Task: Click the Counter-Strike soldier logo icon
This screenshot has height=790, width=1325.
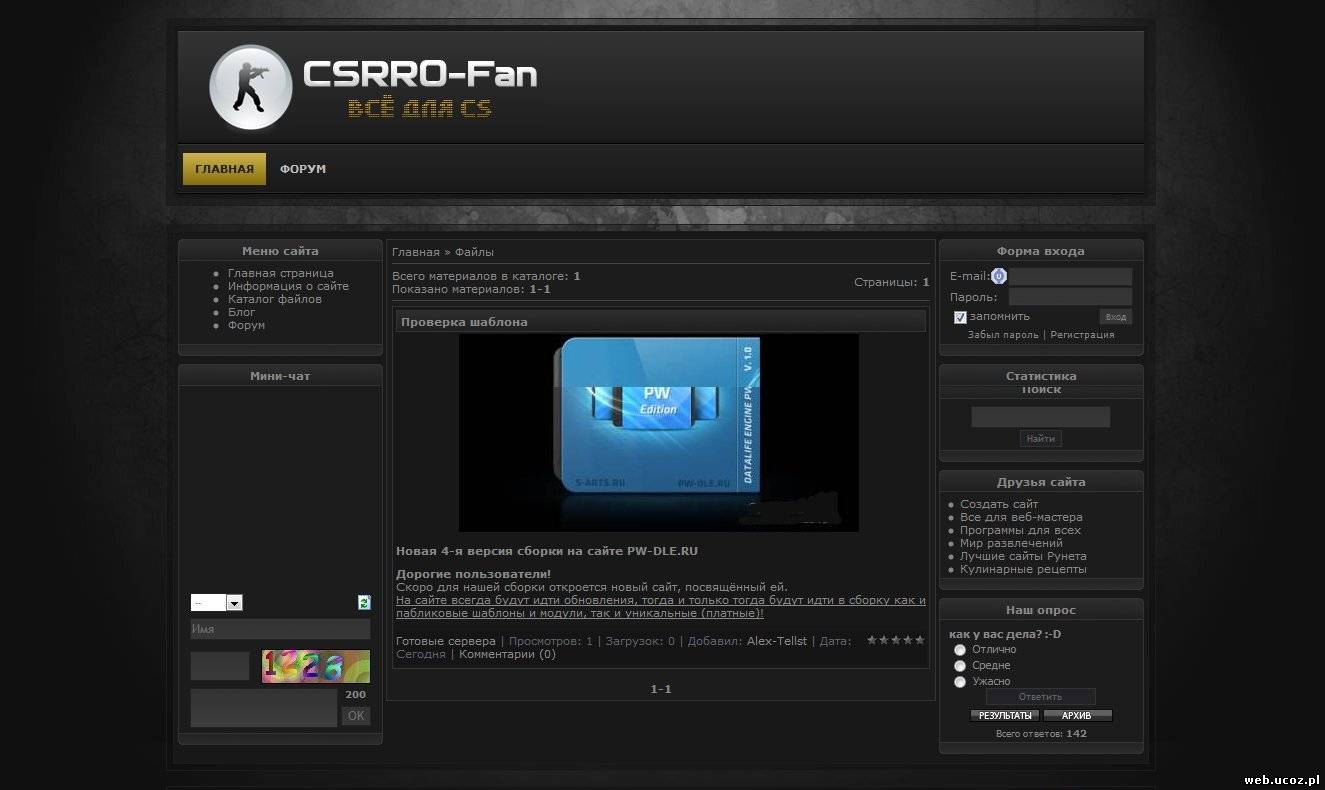Action: [250, 88]
